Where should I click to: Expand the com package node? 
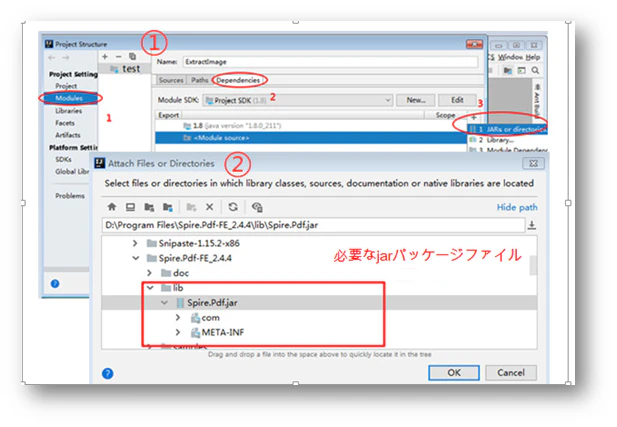point(178,318)
